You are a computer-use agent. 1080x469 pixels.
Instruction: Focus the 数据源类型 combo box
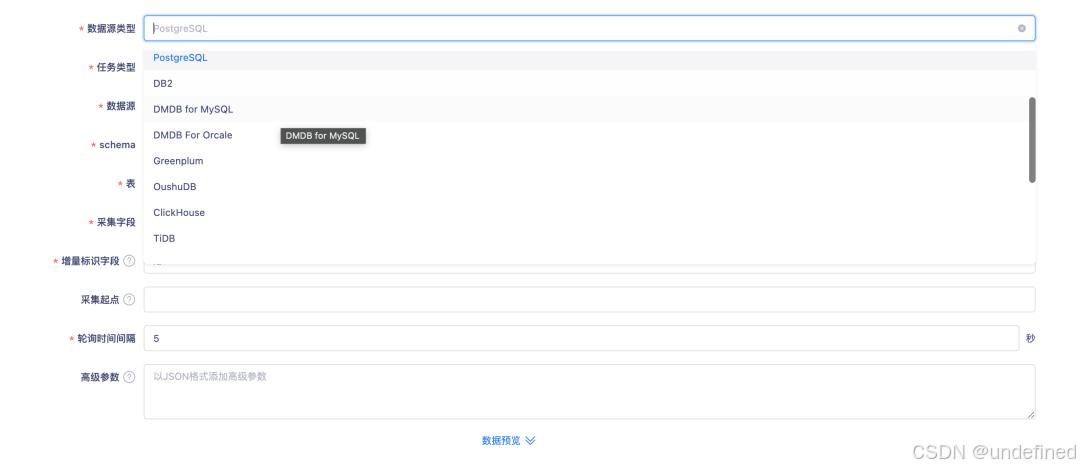[589, 28]
